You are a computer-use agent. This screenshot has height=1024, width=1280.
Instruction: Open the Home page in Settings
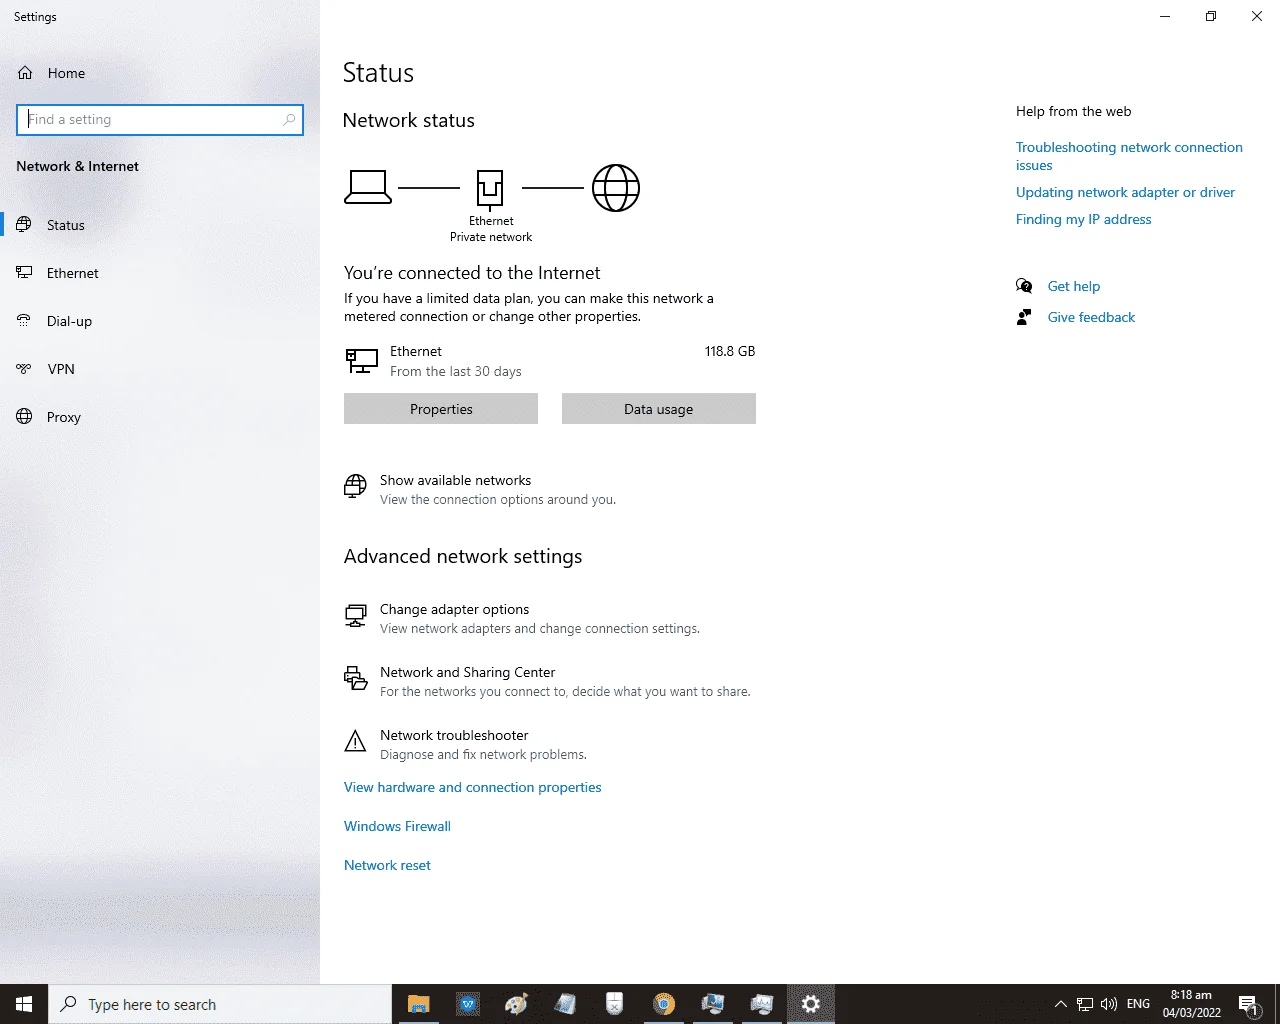(x=66, y=73)
